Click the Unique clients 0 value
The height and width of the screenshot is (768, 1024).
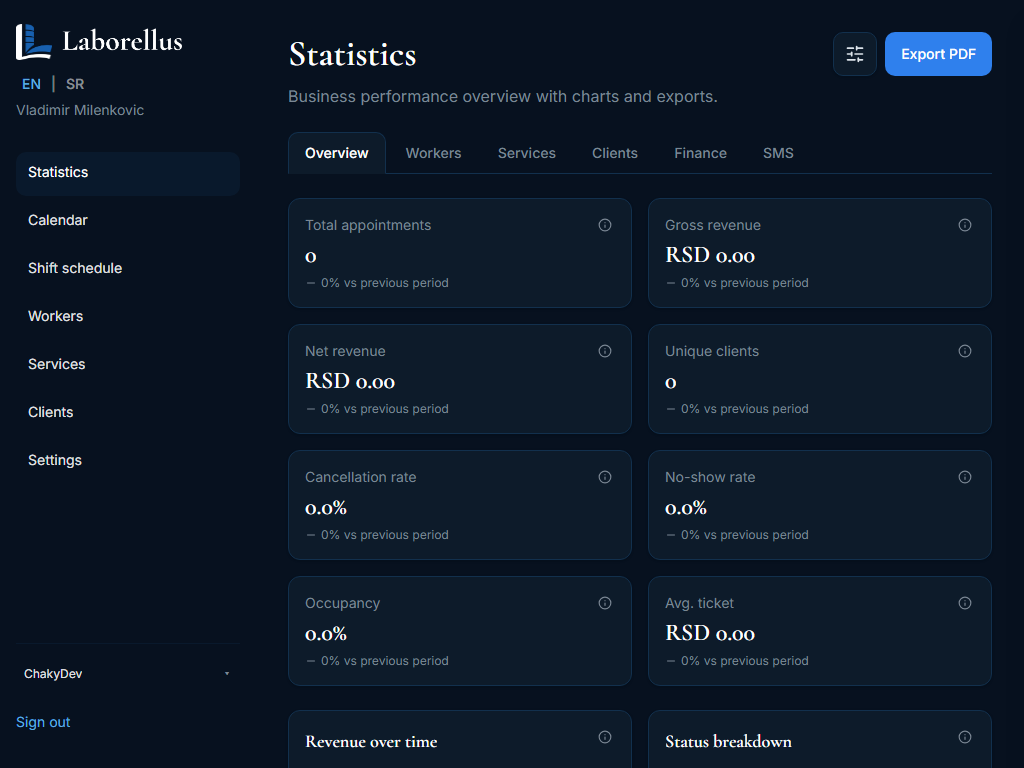[671, 383]
